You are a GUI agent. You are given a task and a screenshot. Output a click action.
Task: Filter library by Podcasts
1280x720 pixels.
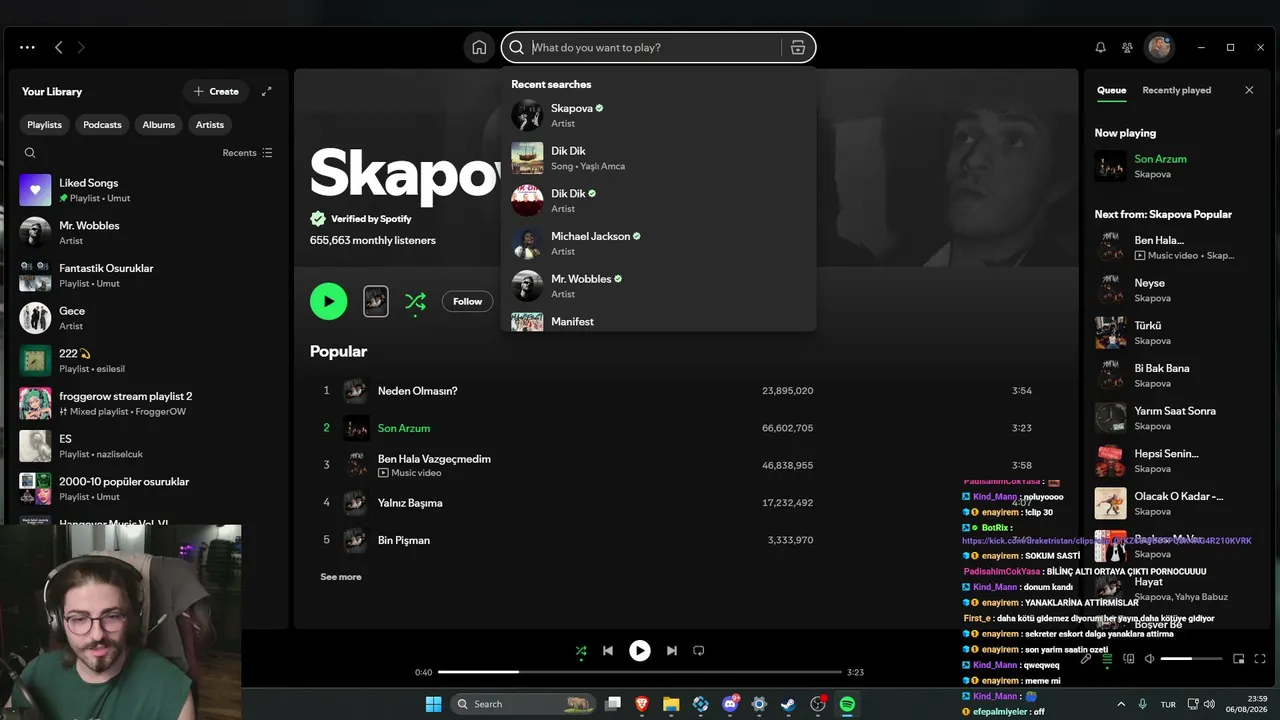point(102,125)
